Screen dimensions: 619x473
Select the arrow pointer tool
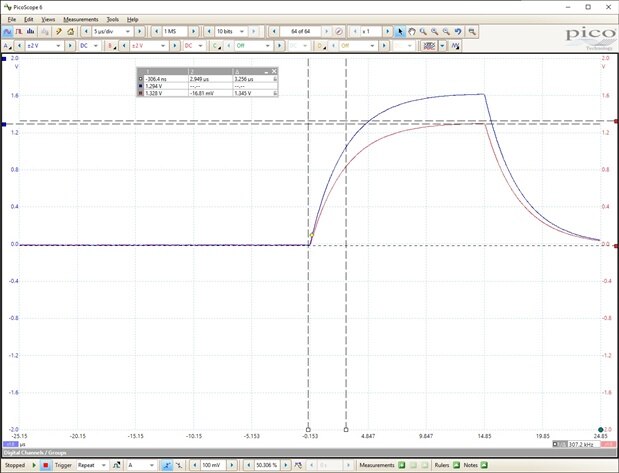[401, 32]
